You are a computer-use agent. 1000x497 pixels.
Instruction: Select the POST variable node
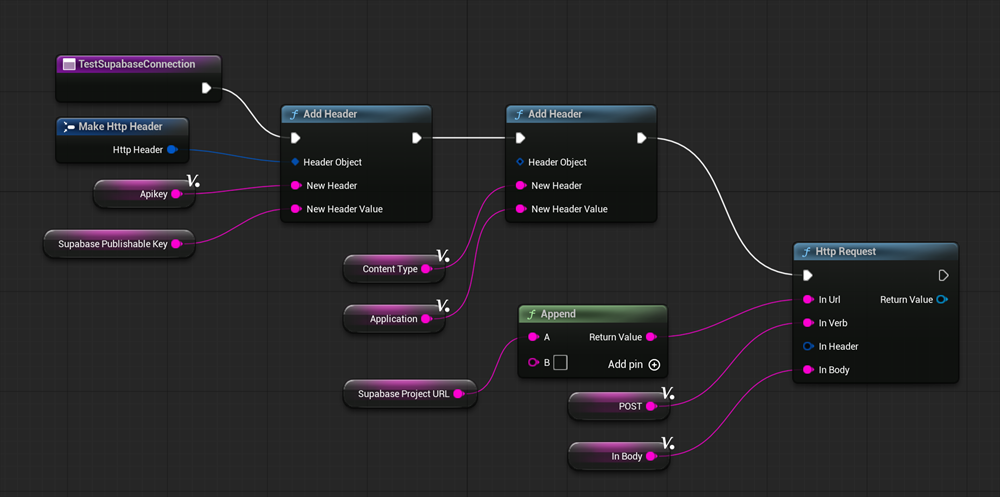[x=619, y=406]
